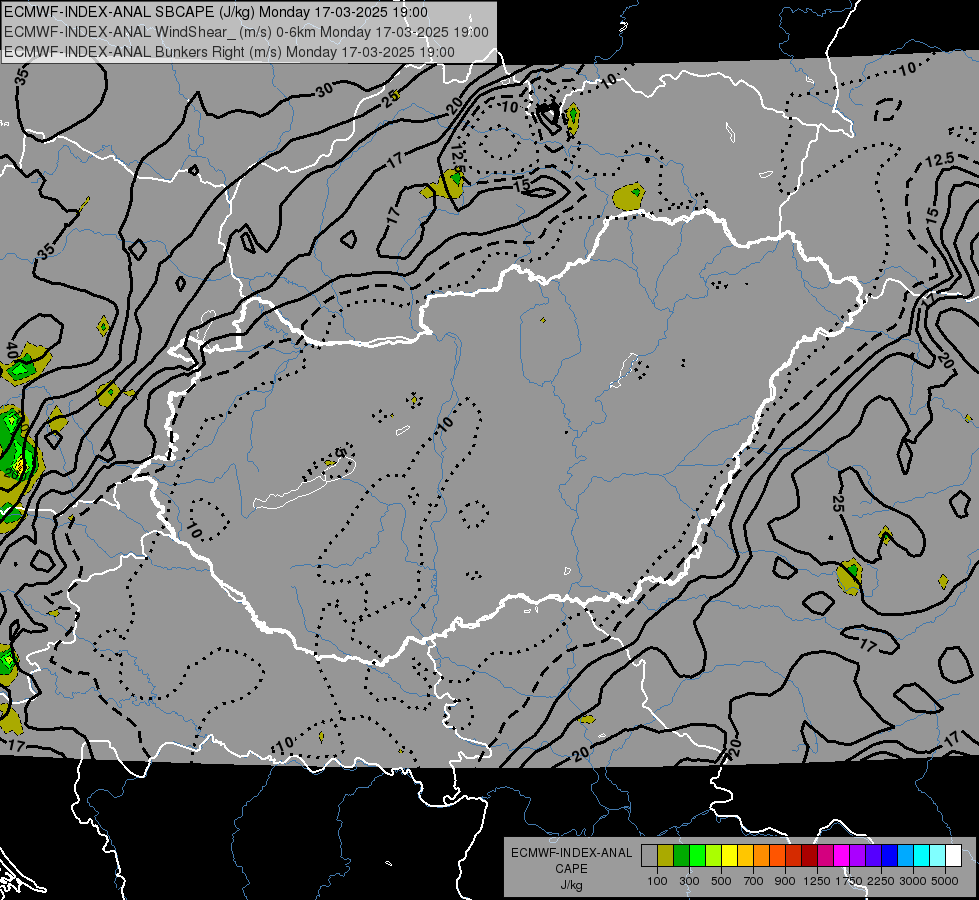Click the 40 contour label
Viewport: 979px width, 900px height.
11,350
